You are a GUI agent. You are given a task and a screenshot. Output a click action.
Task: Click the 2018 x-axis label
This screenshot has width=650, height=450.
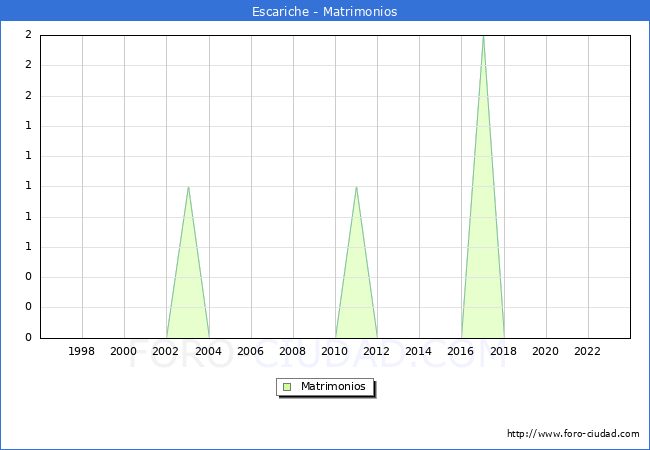504,351
